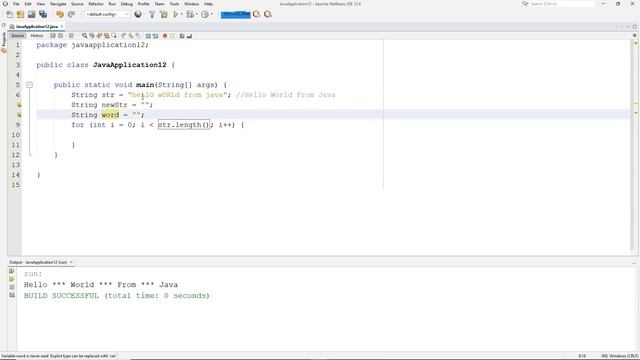
Task: Click the Find Selection magnifier icon in editor toolbar
Action: tap(84, 36)
